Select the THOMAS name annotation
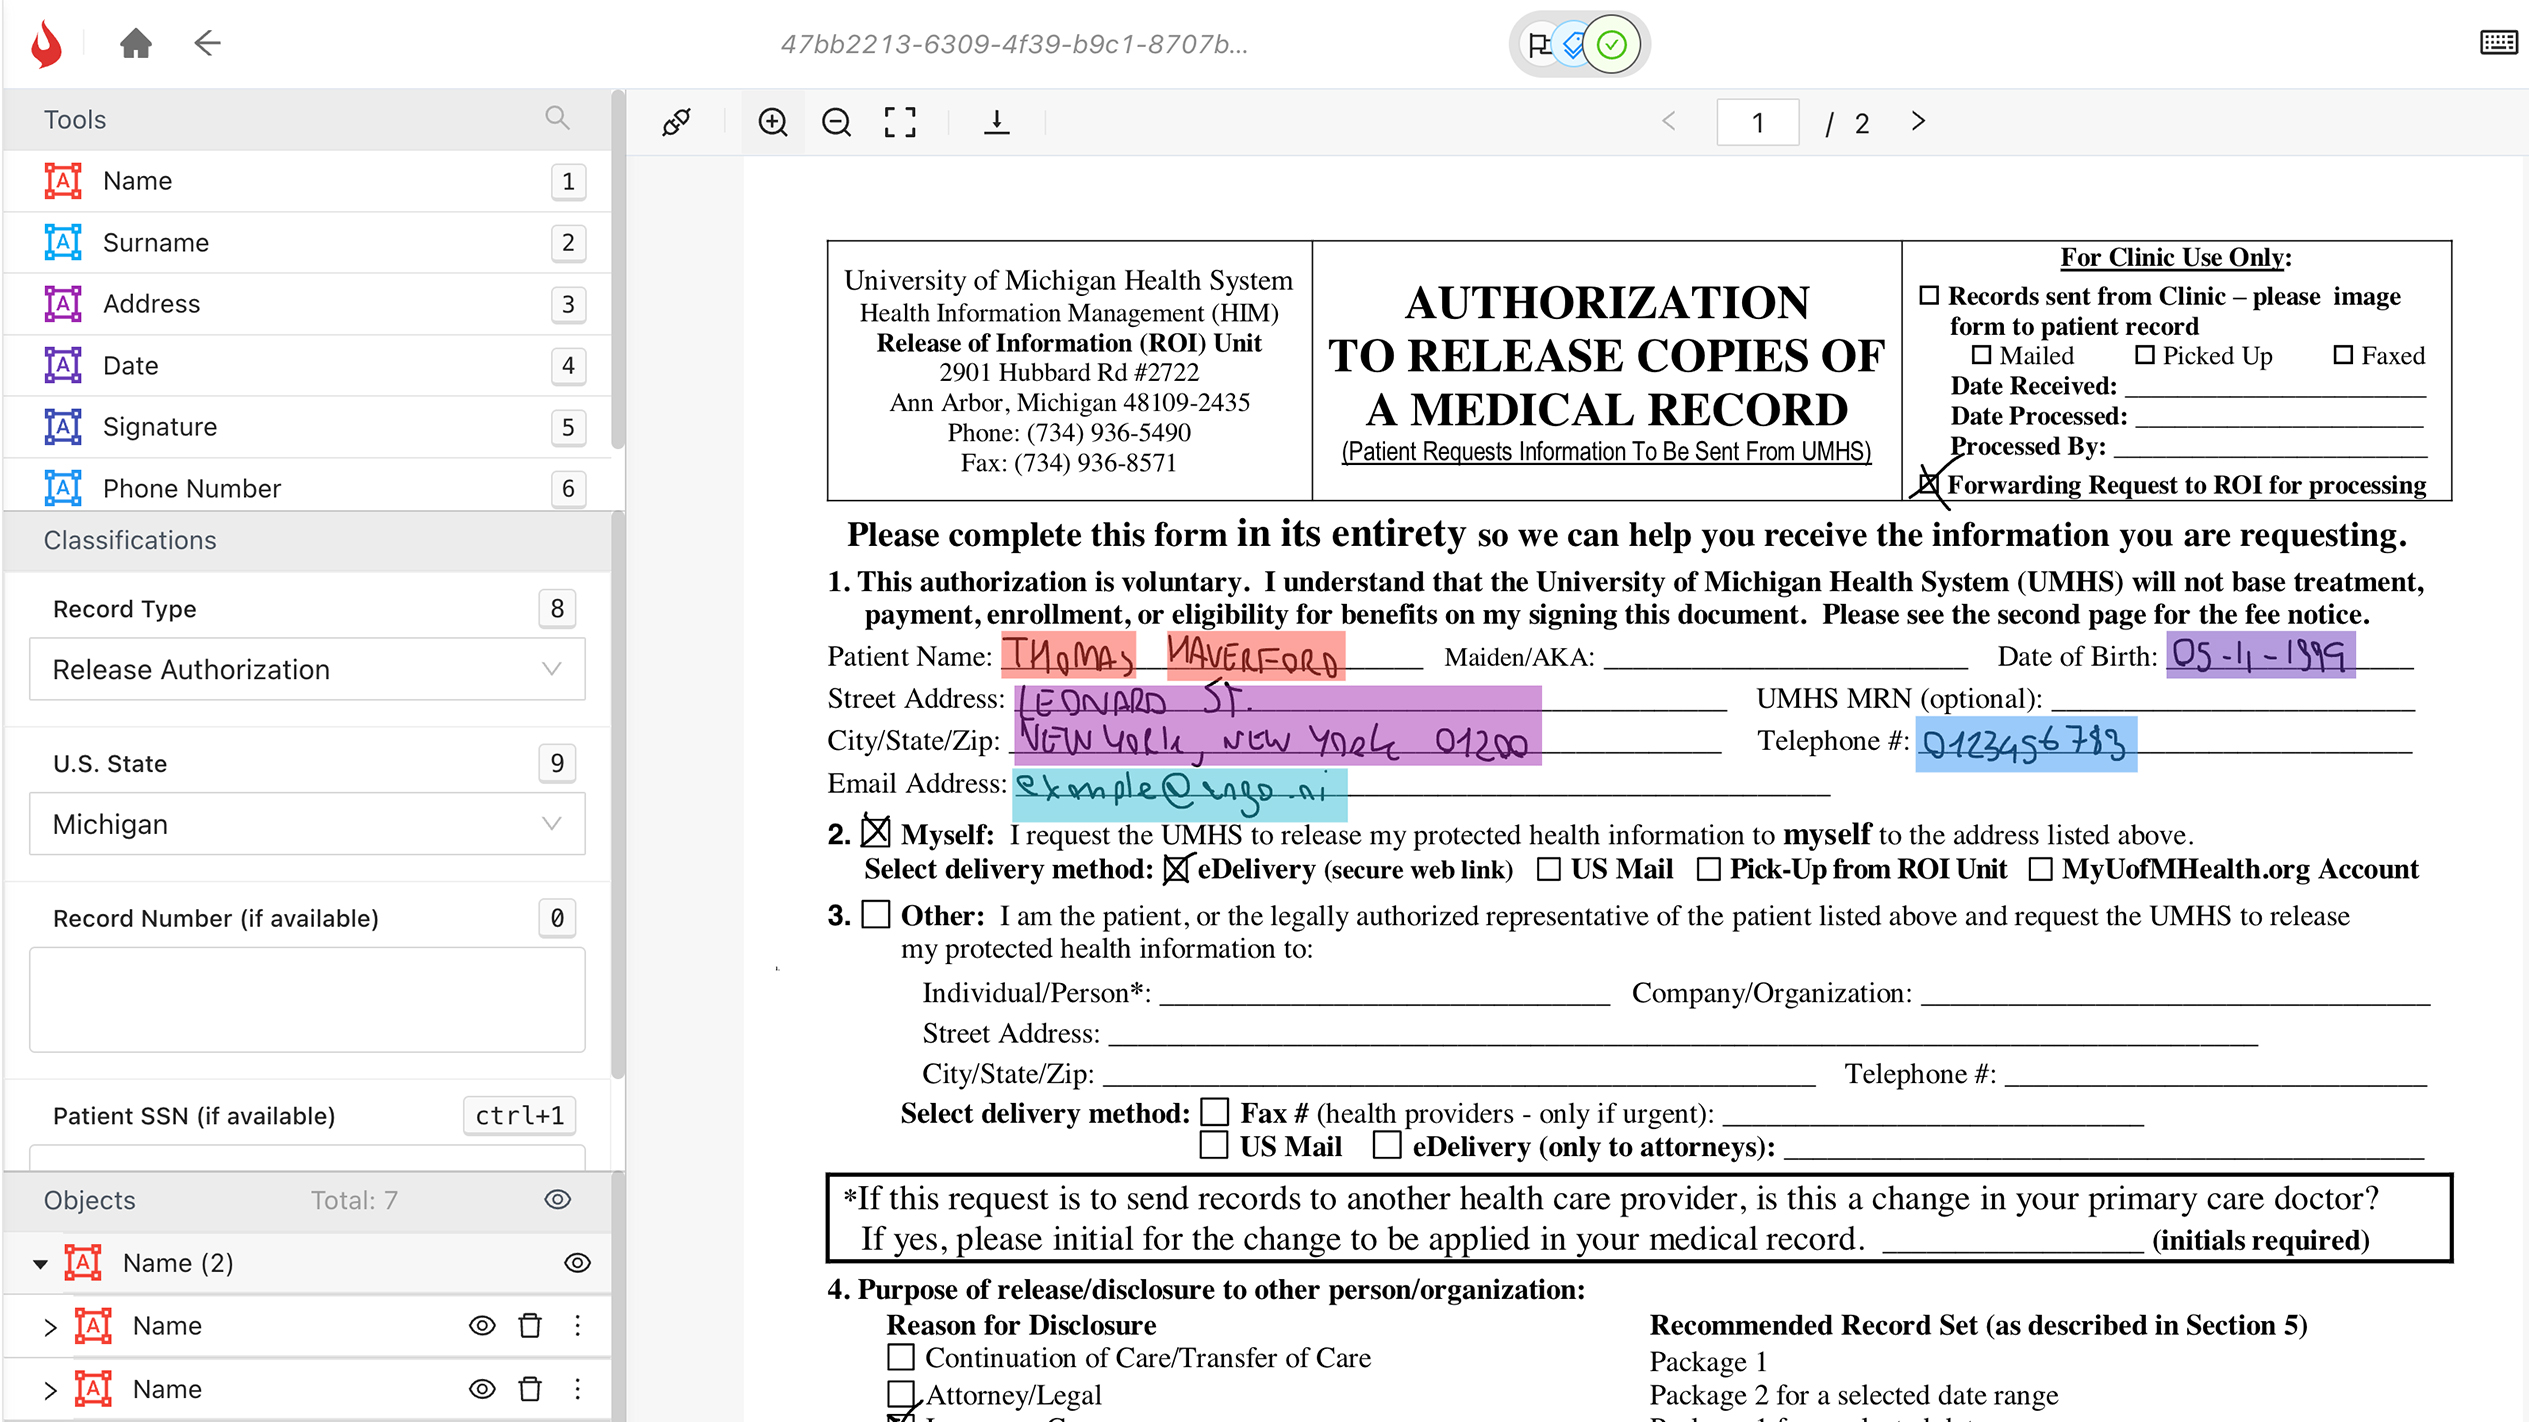This screenshot has height=1422, width=2529. tap(1068, 656)
